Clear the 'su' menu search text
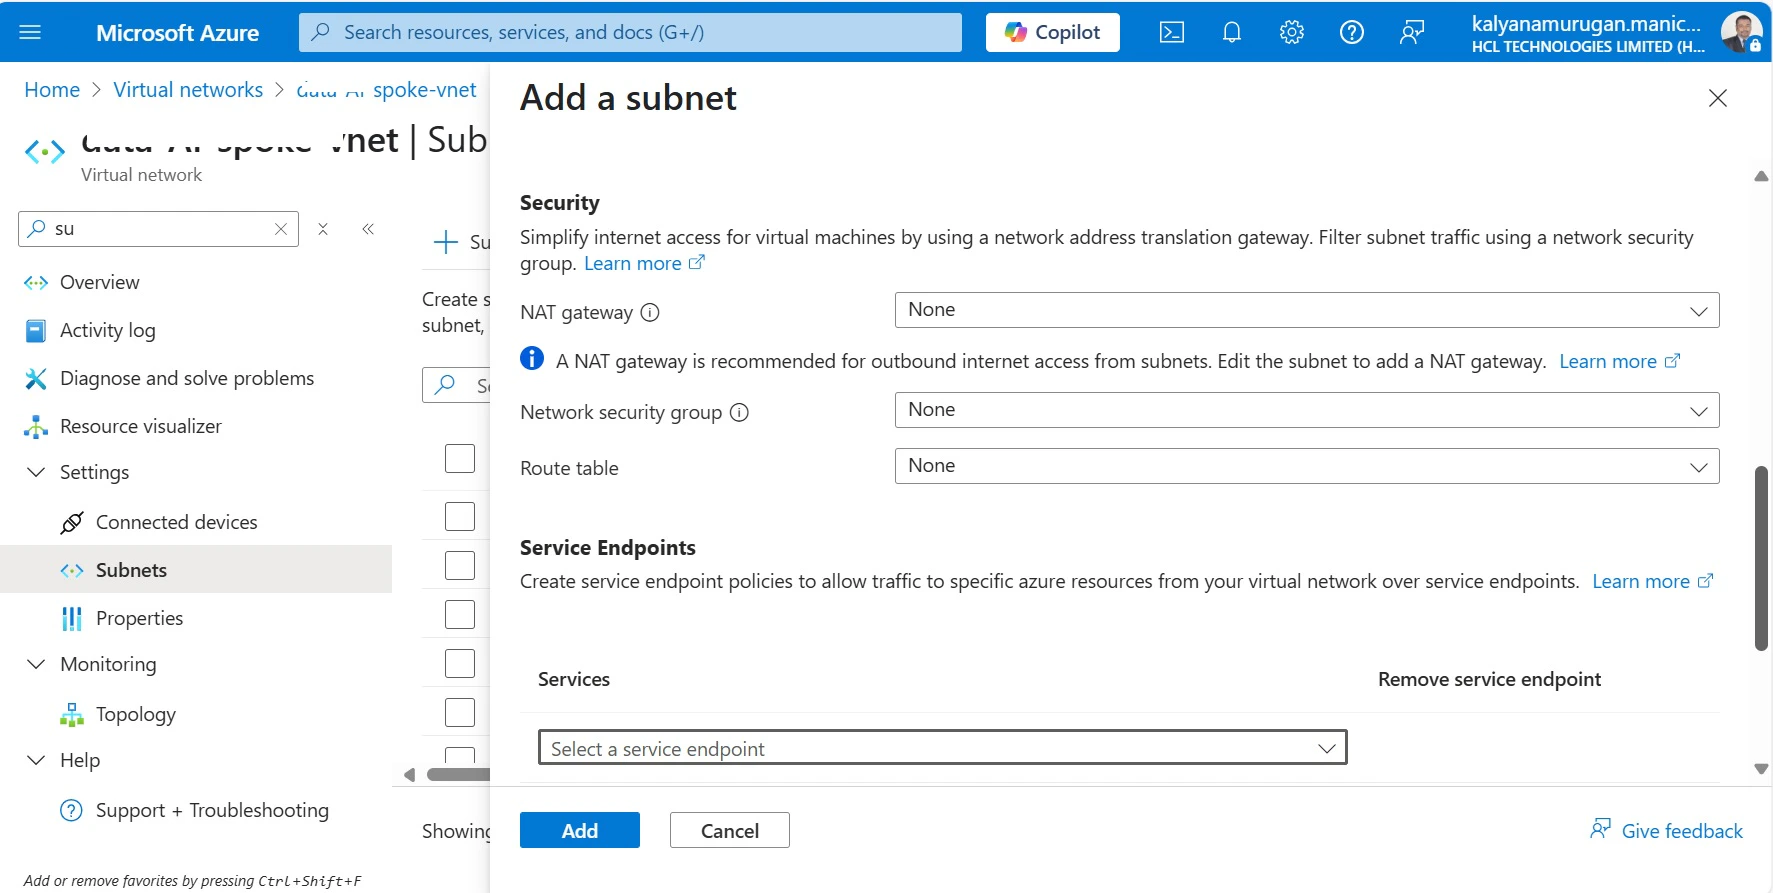This screenshot has height=893, width=1773. coord(281,229)
